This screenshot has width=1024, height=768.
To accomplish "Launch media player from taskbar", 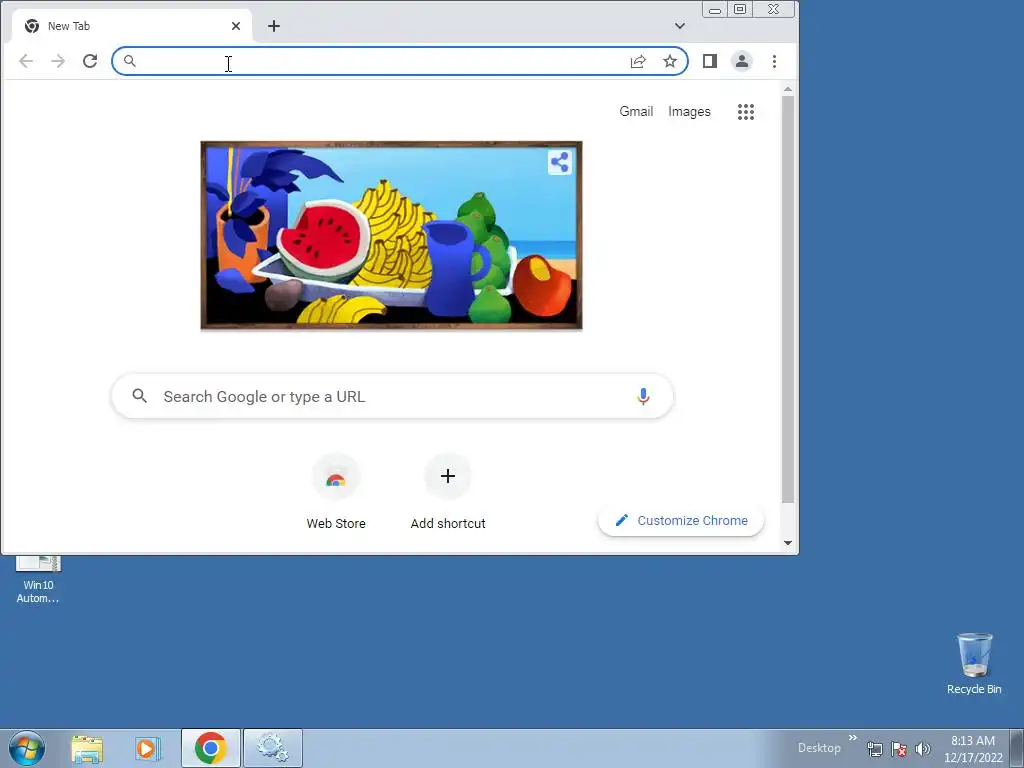I will click(x=148, y=748).
